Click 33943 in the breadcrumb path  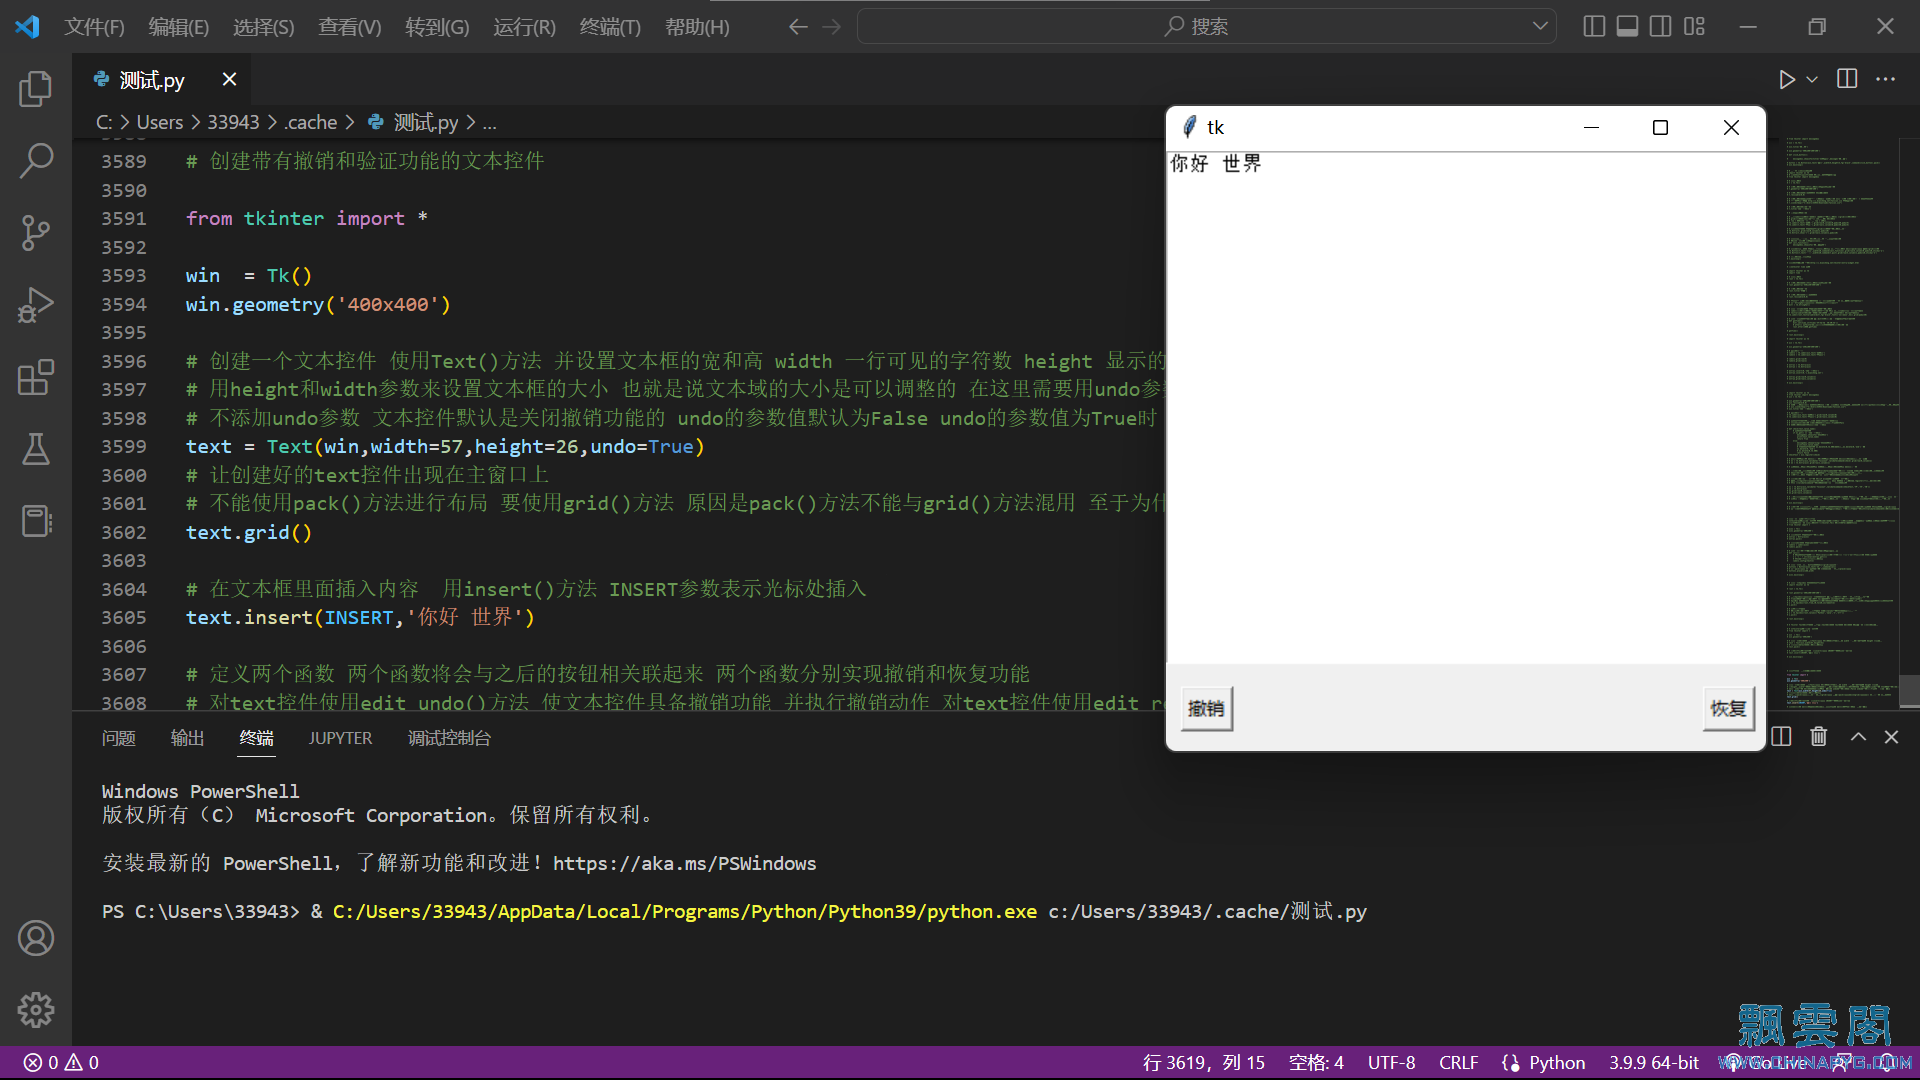coord(233,122)
